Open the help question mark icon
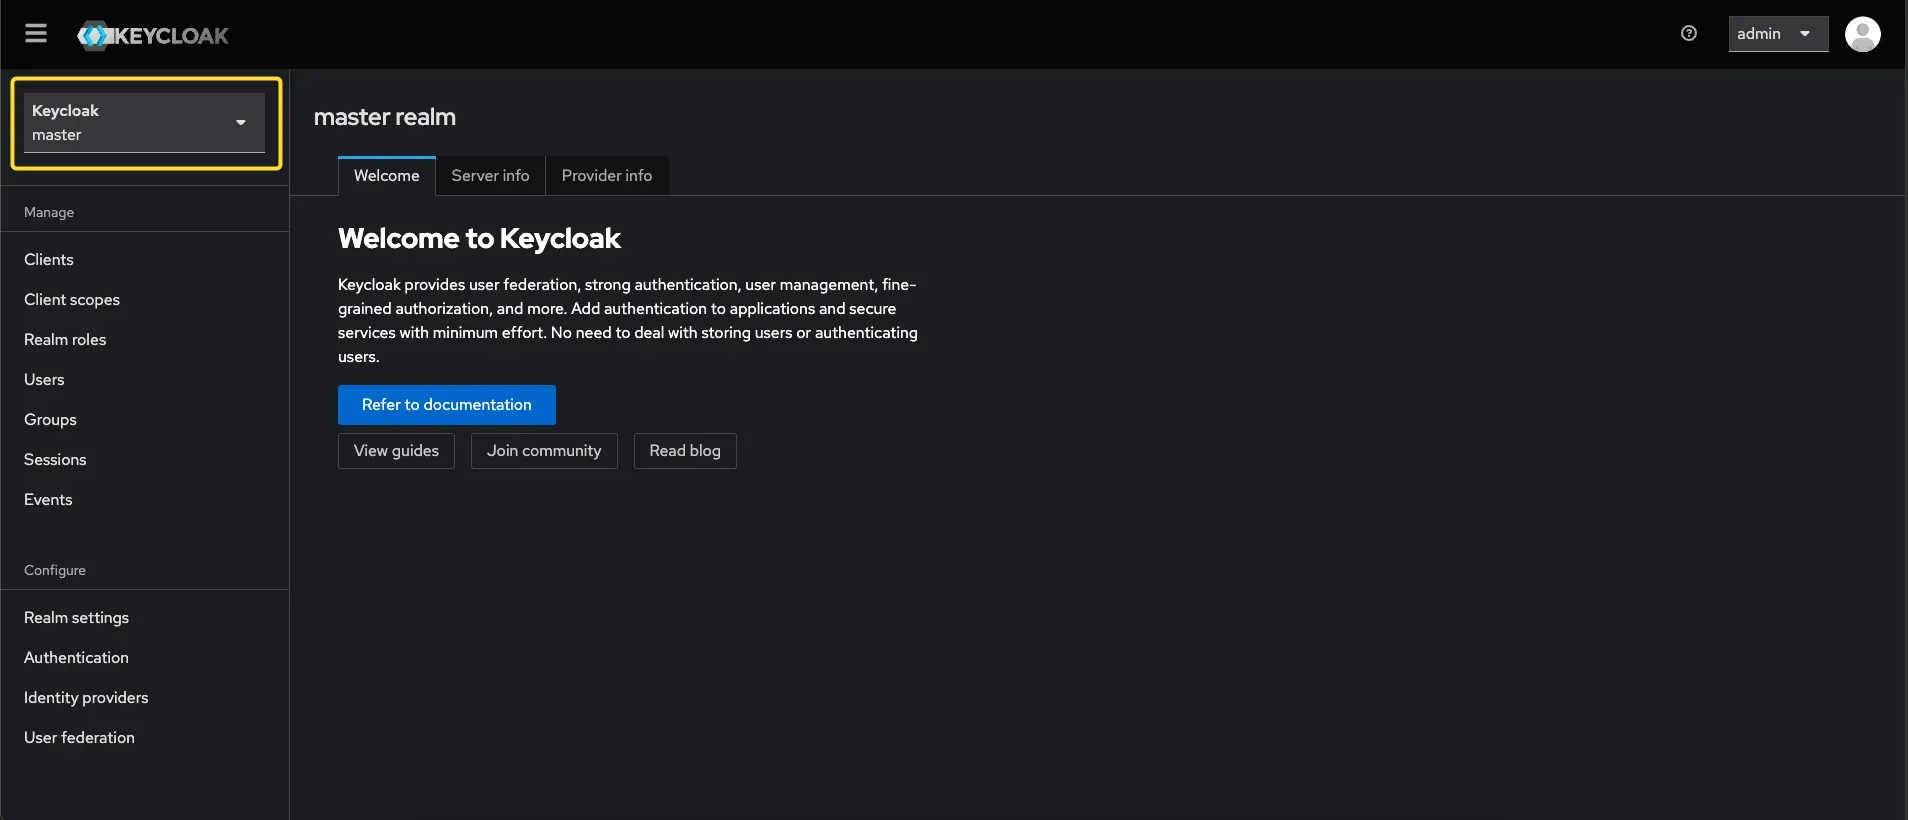Screen dimensions: 1908x820 pos(1688,34)
